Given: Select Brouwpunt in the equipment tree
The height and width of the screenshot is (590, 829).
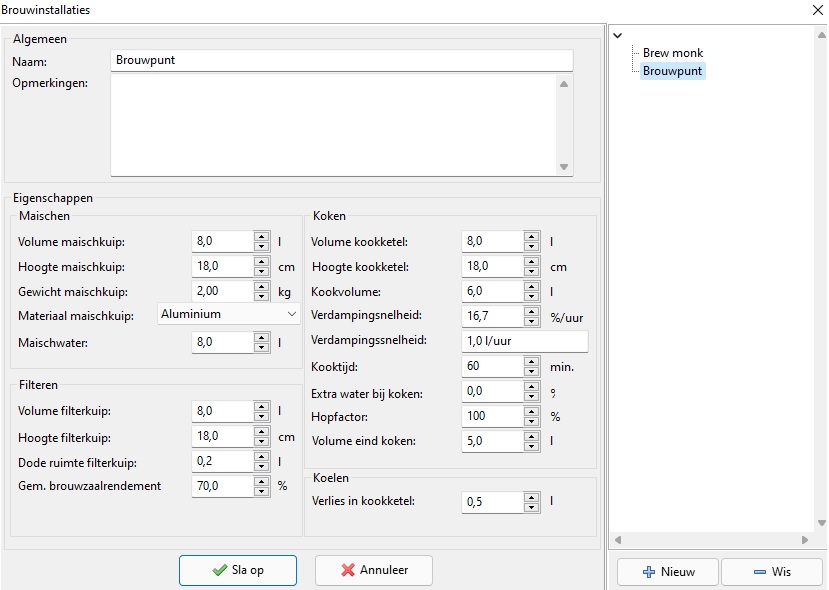Looking at the screenshot, I should click(x=672, y=71).
